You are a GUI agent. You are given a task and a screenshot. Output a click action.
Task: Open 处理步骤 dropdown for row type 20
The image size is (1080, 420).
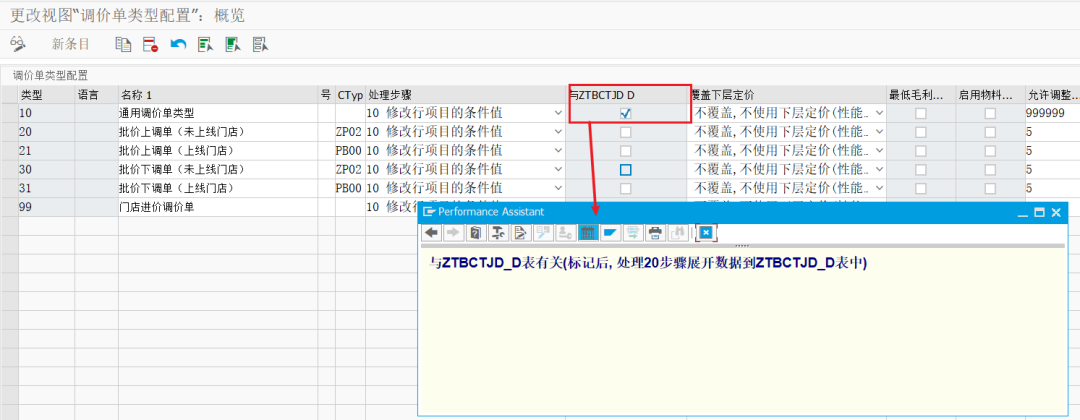[557, 132]
